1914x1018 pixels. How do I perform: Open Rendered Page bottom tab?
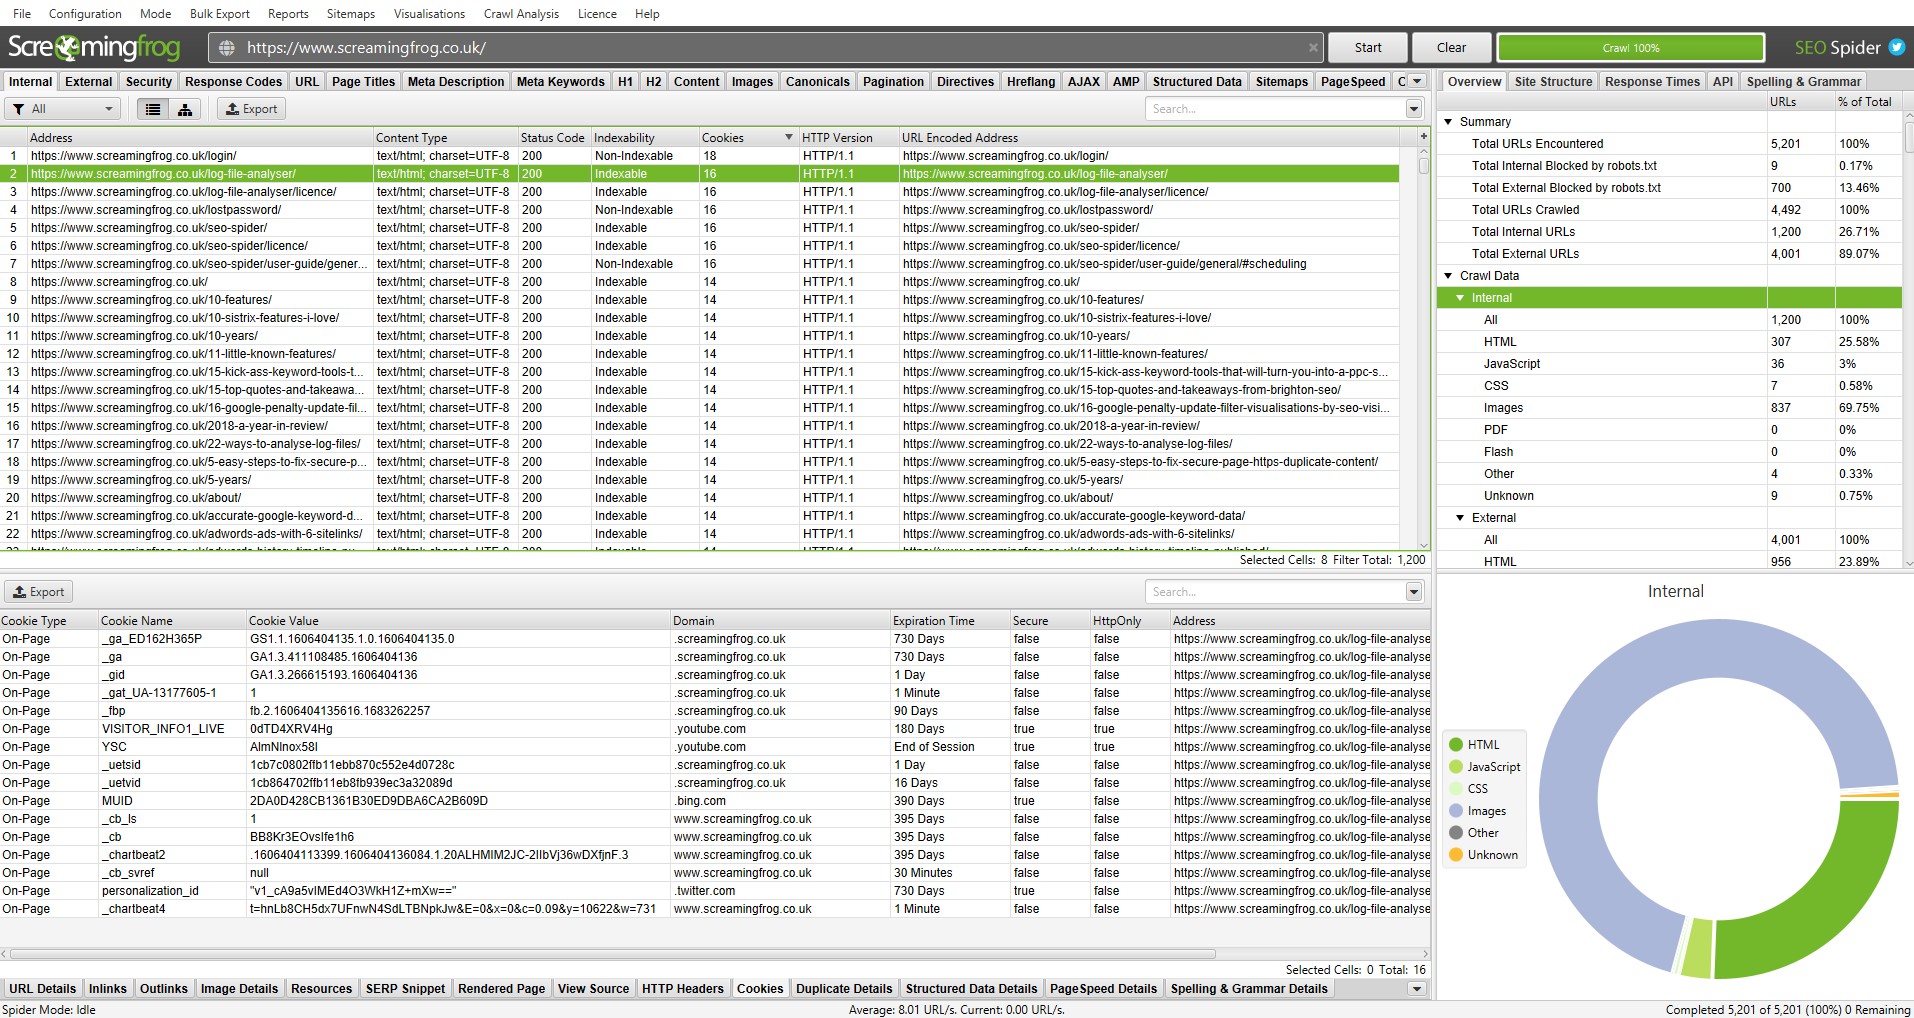tap(501, 989)
